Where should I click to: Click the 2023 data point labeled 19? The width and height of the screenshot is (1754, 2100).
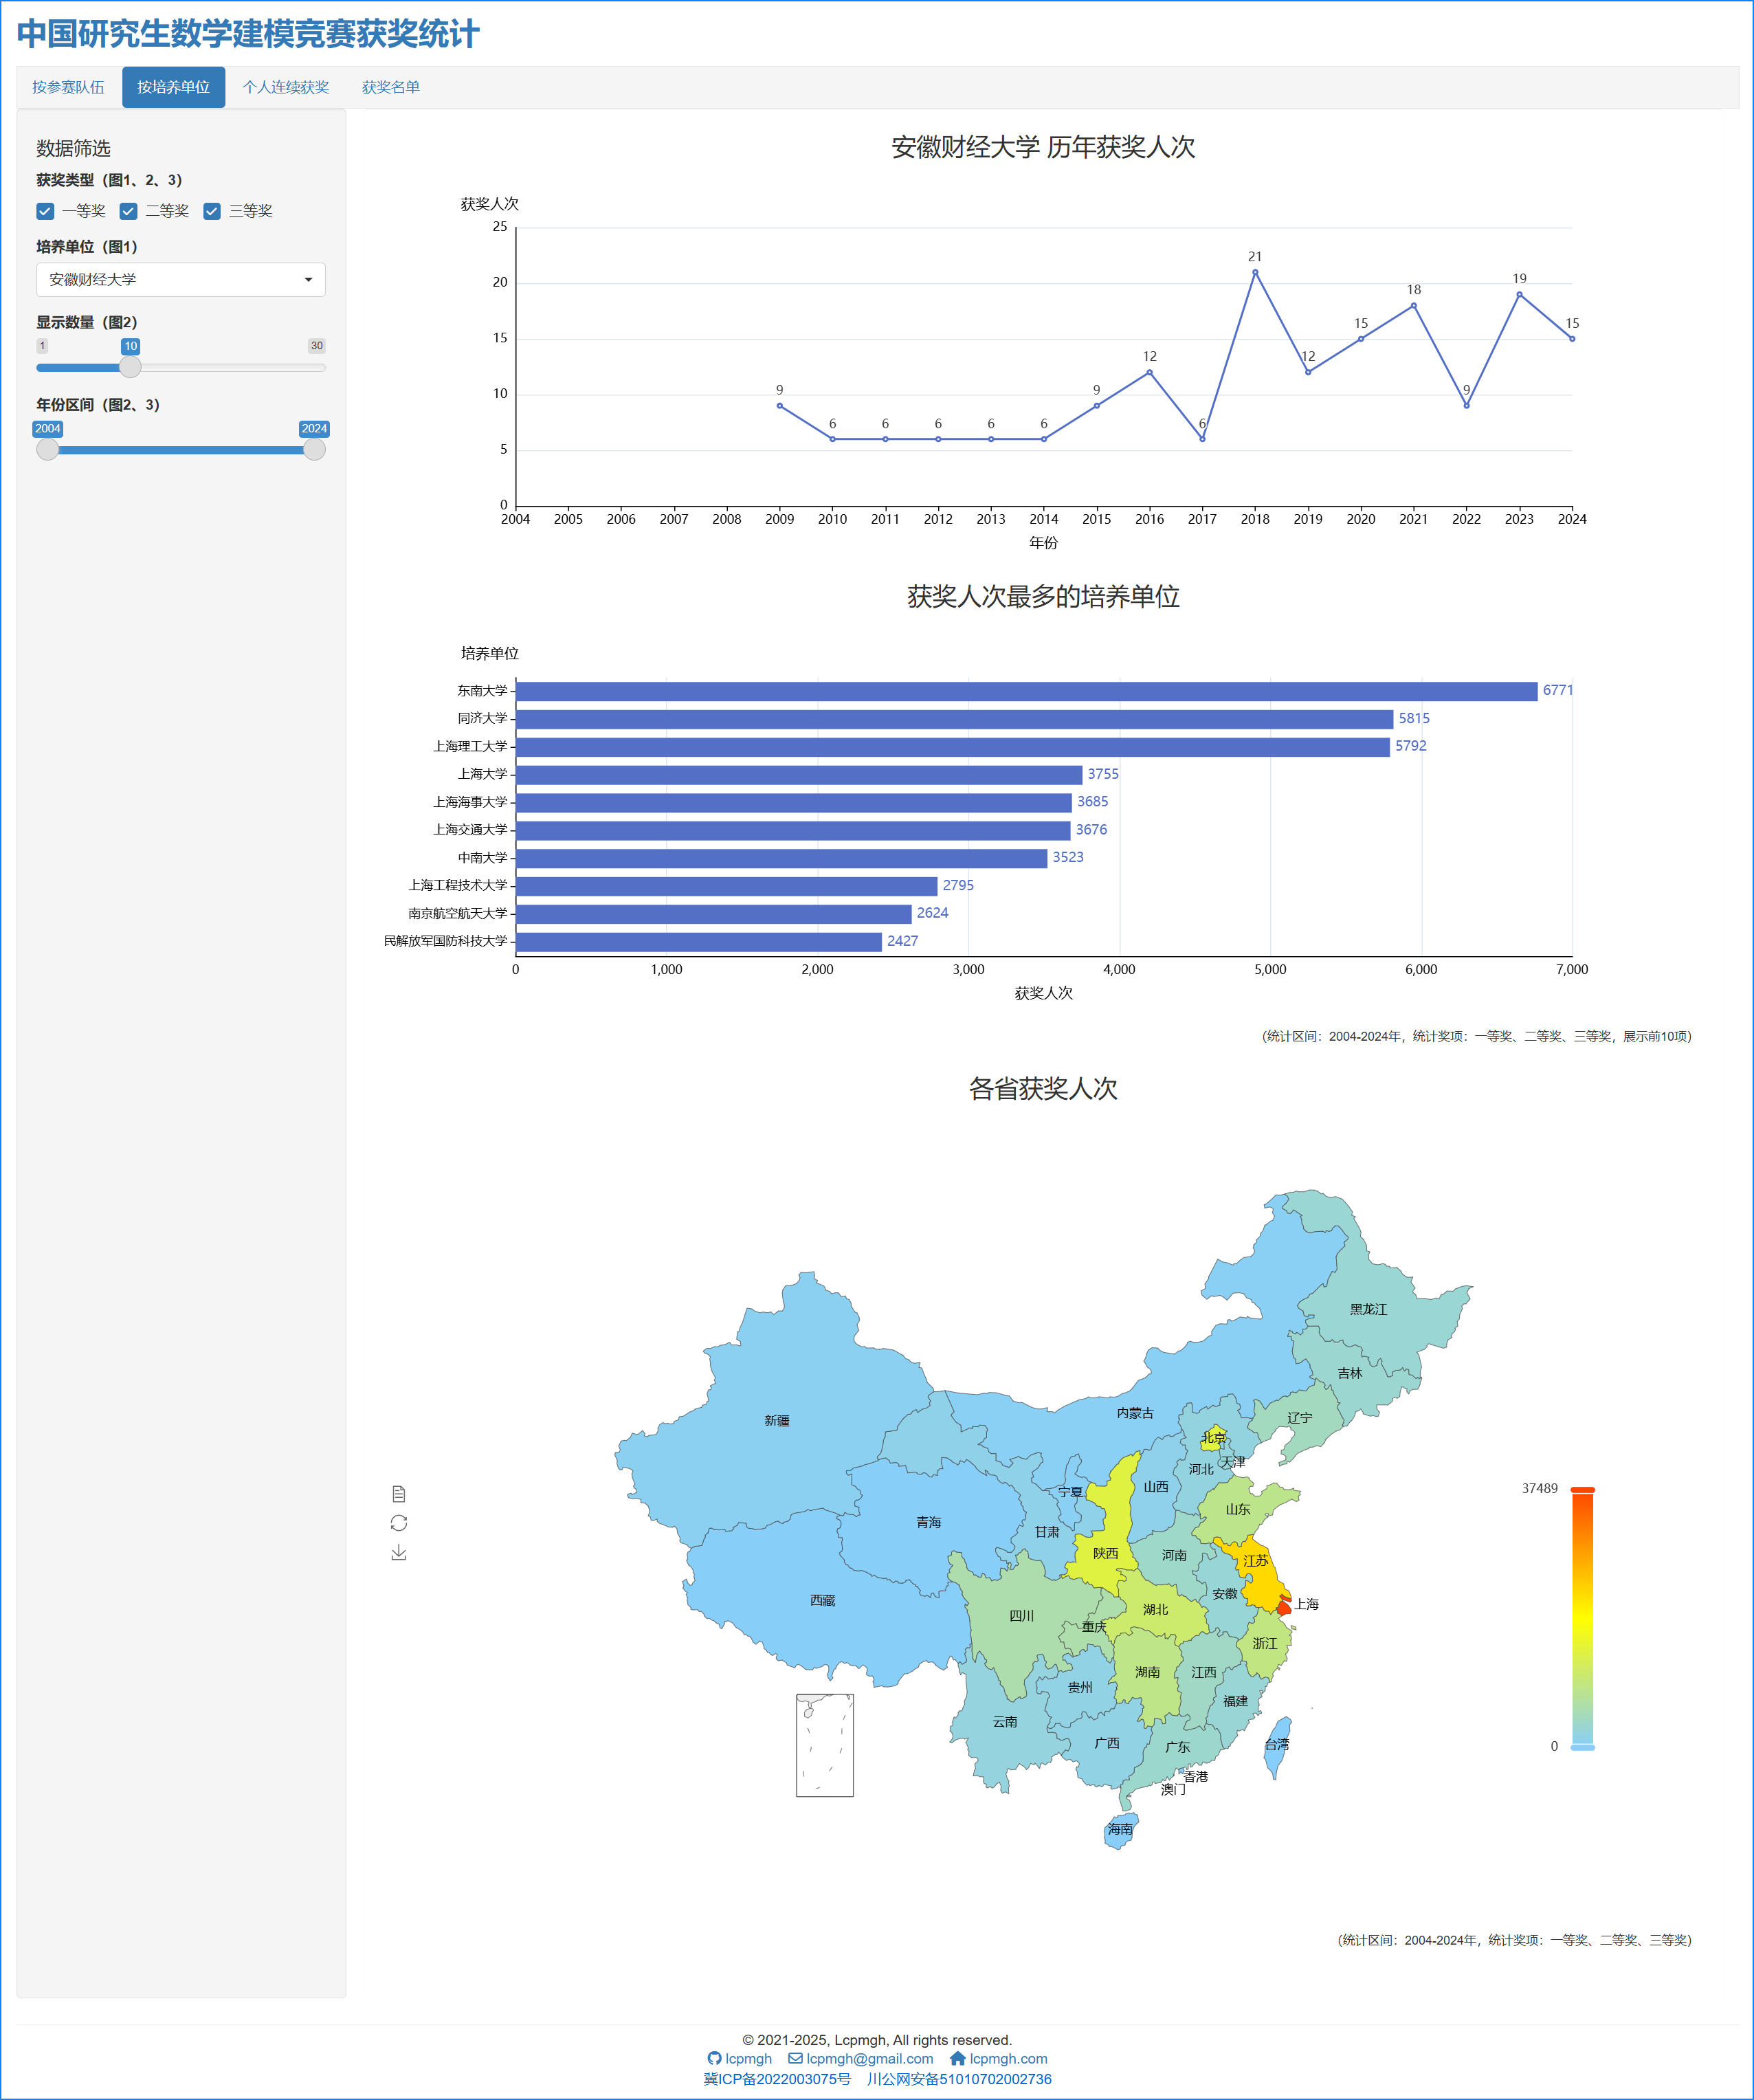1519,294
